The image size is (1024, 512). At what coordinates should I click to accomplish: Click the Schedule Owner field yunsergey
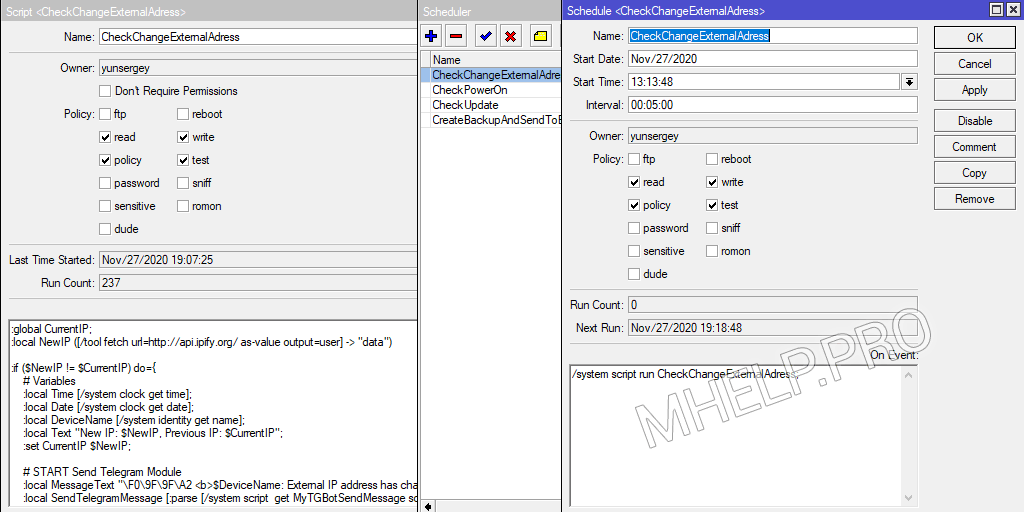(x=773, y=136)
